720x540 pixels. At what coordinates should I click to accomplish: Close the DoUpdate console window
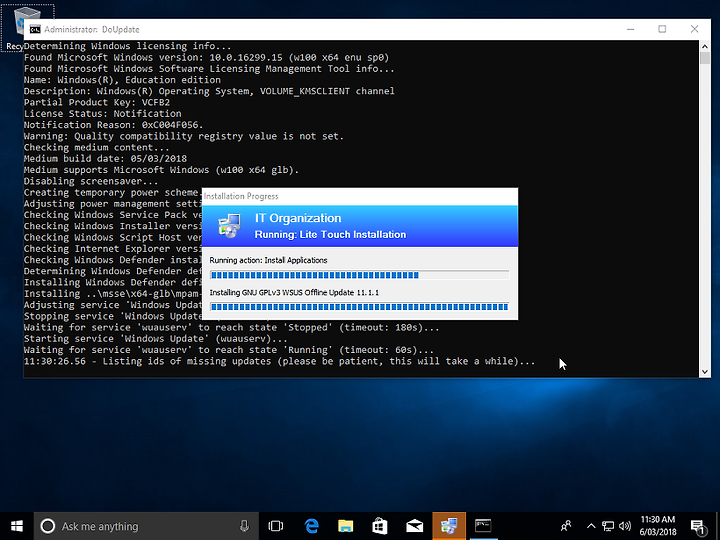pyautogui.click(x=694, y=29)
